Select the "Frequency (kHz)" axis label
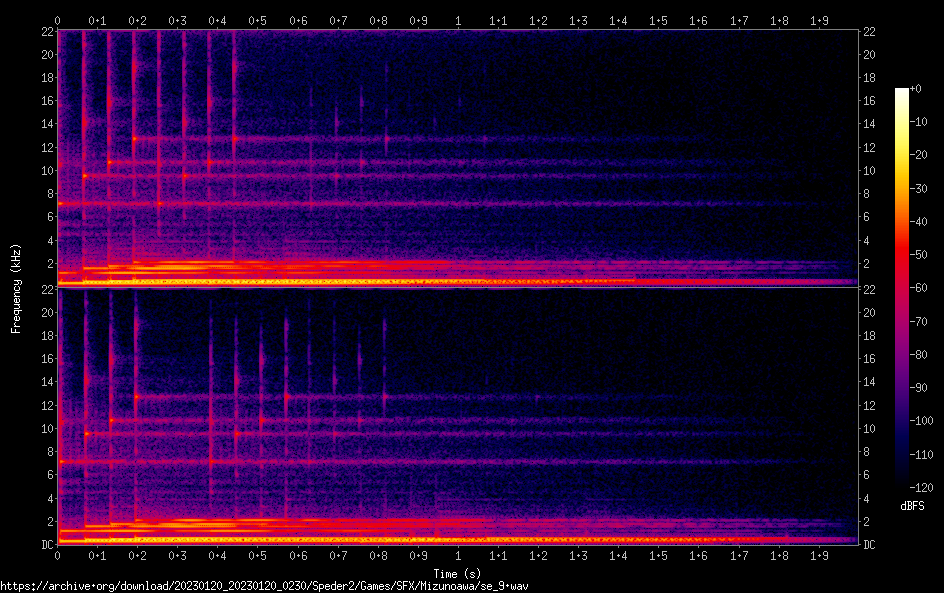The image size is (944, 593). [16, 288]
